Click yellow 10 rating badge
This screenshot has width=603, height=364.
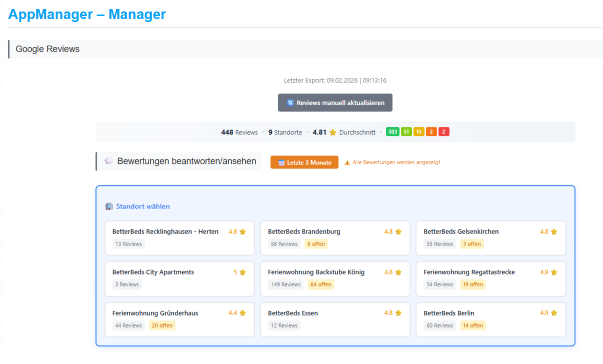419,132
